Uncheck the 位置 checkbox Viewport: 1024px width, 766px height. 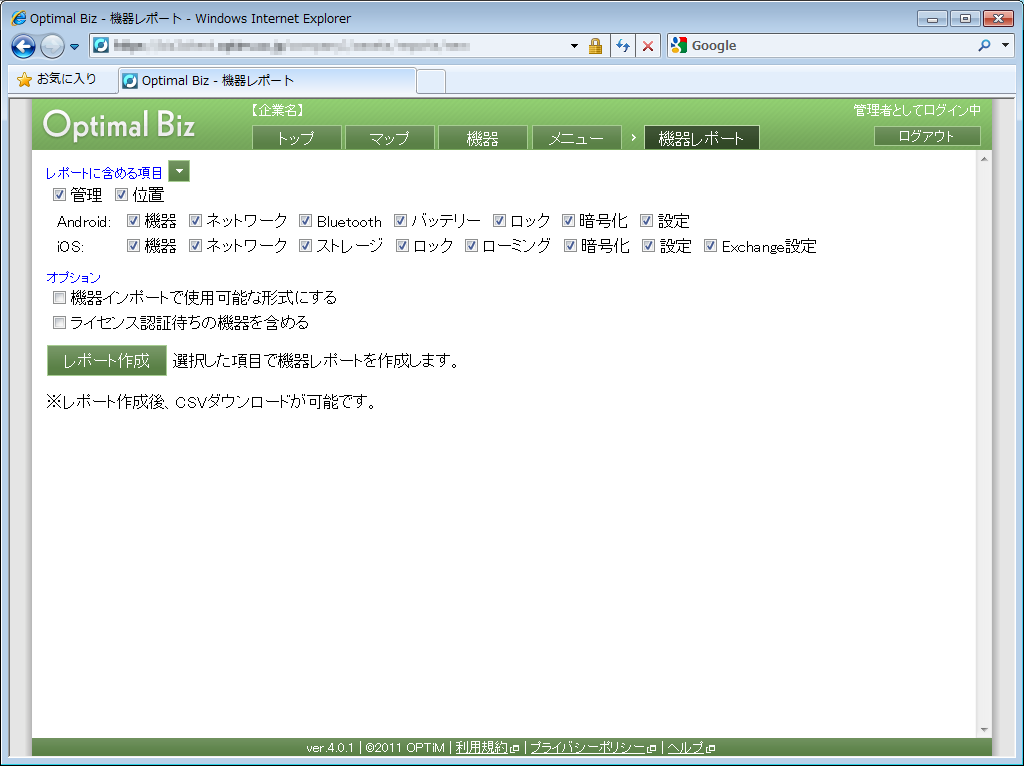point(121,195)
